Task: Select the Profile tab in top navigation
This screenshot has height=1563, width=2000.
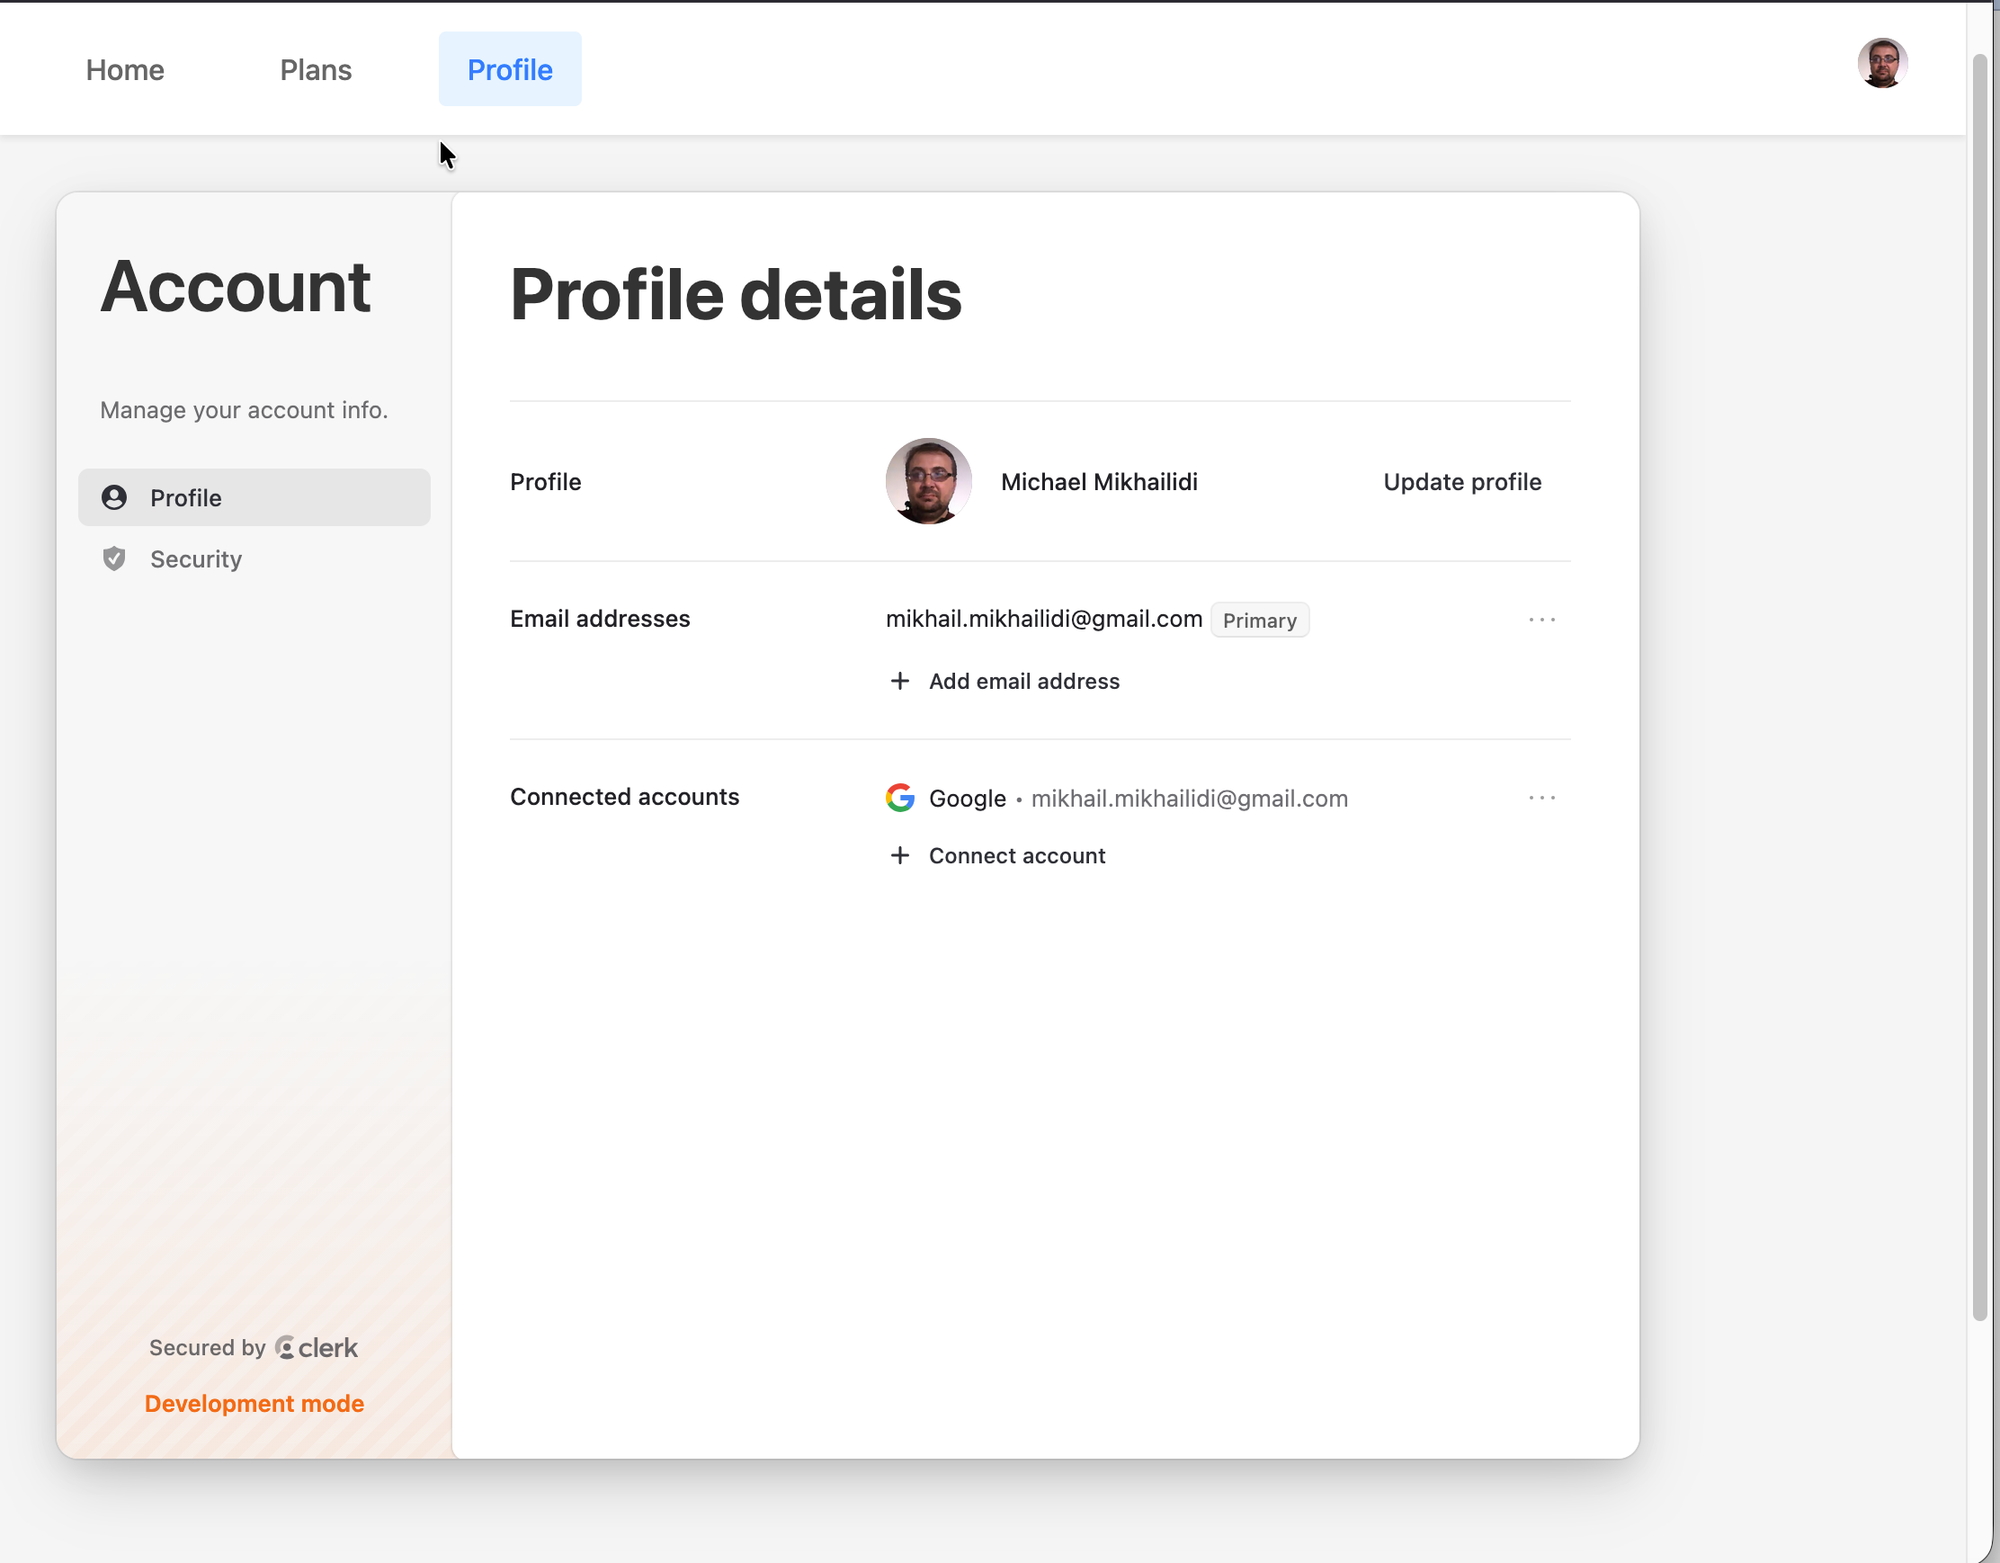Action: [510, 70]
